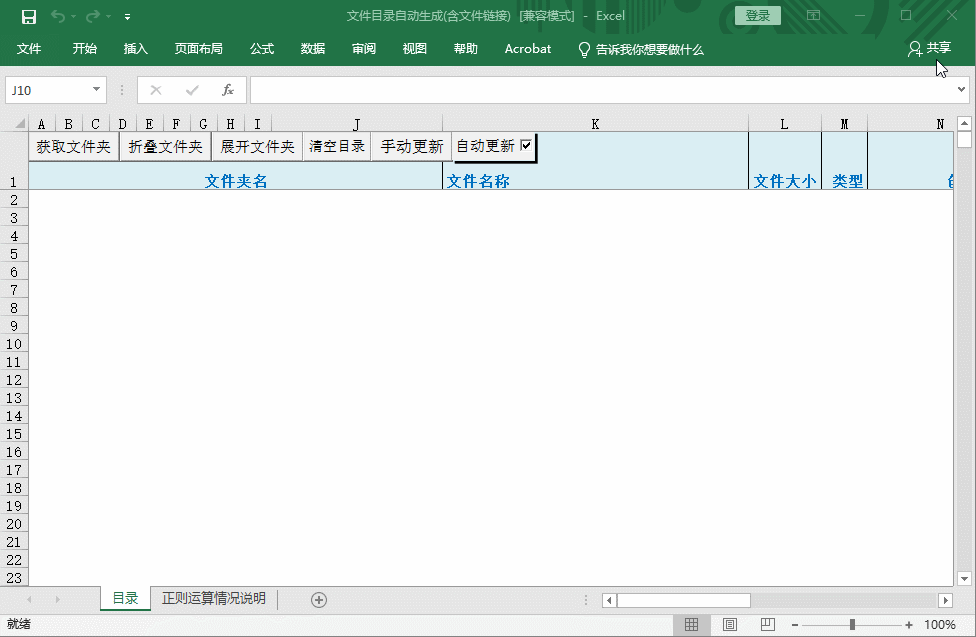
Task: Click the Undo arrow icon
Action: [58, 17]
